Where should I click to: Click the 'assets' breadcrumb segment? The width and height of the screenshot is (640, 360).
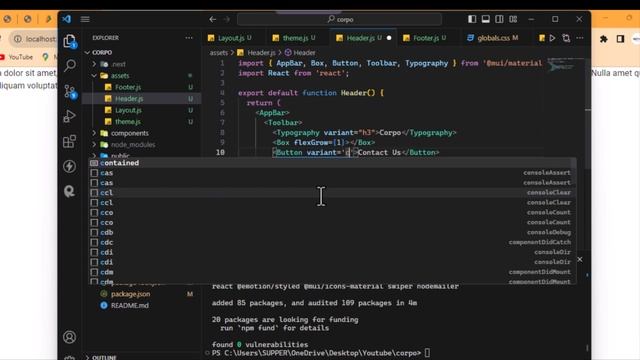(218, 53)
